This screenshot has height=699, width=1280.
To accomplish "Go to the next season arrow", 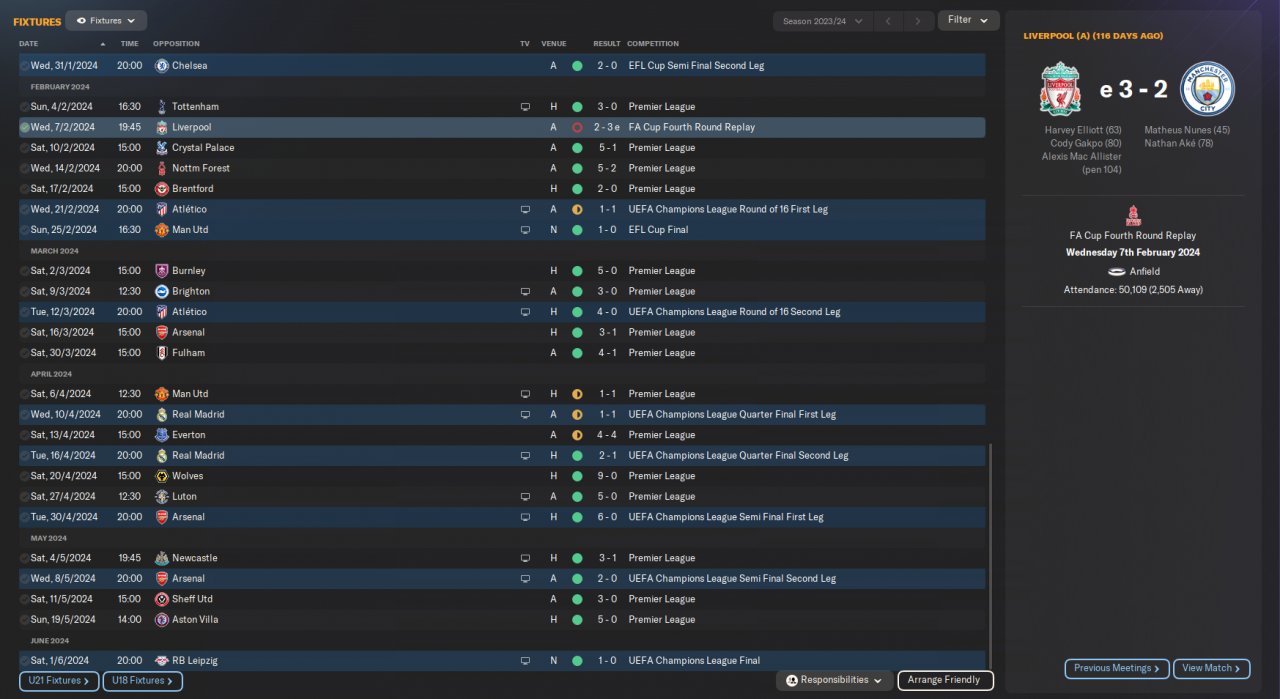I will pos(919,21).
